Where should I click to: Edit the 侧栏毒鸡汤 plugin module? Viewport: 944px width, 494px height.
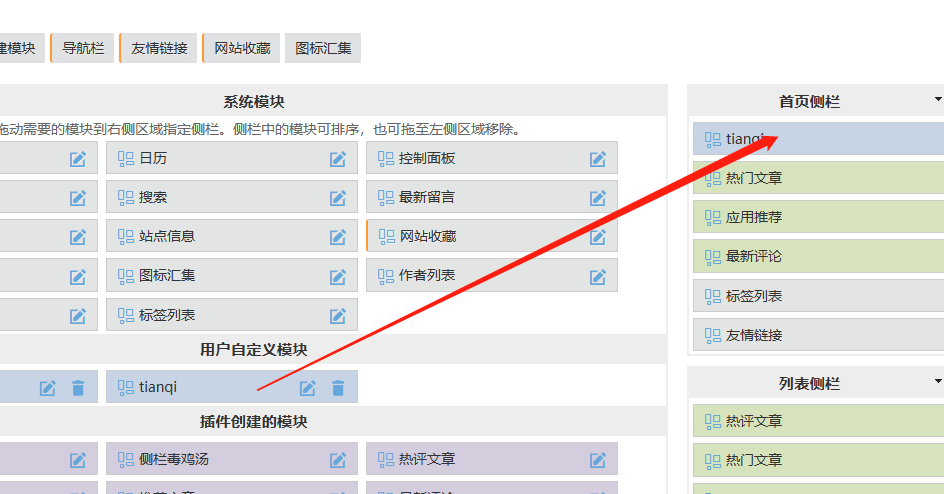pyautogui.click(x=338, y=460)
